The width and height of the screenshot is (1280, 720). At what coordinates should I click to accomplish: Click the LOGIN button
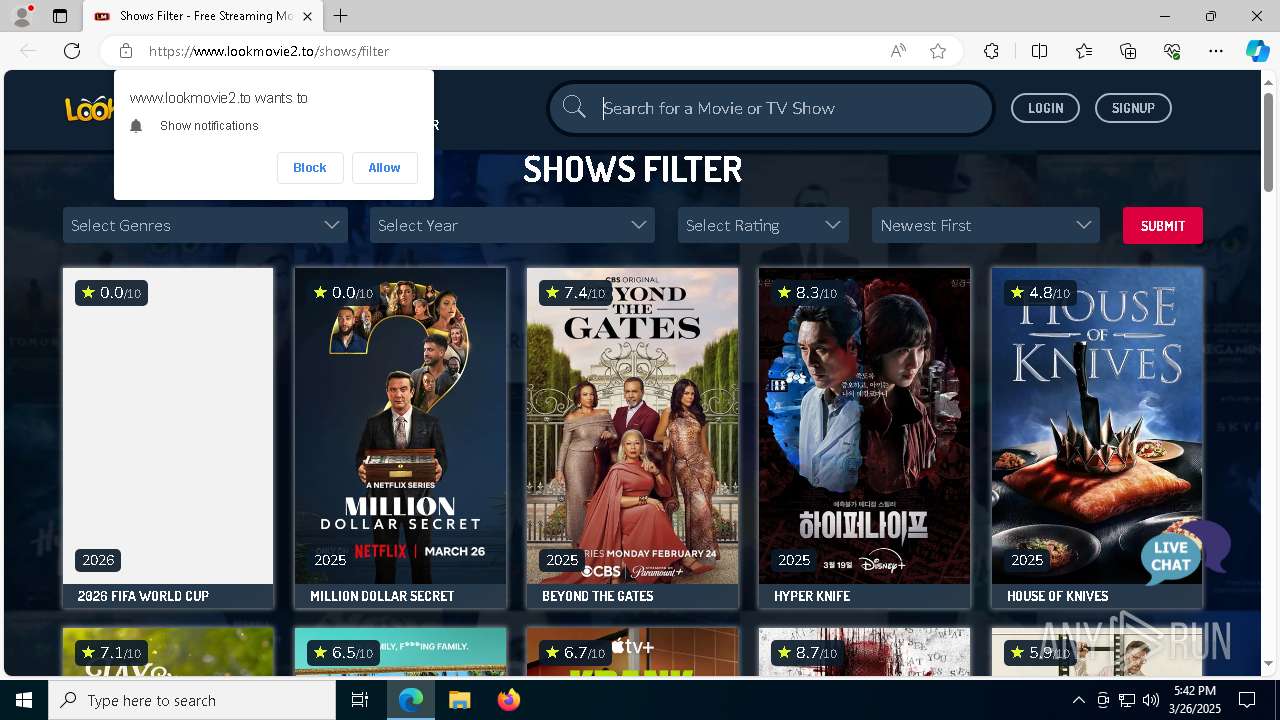1045,108
